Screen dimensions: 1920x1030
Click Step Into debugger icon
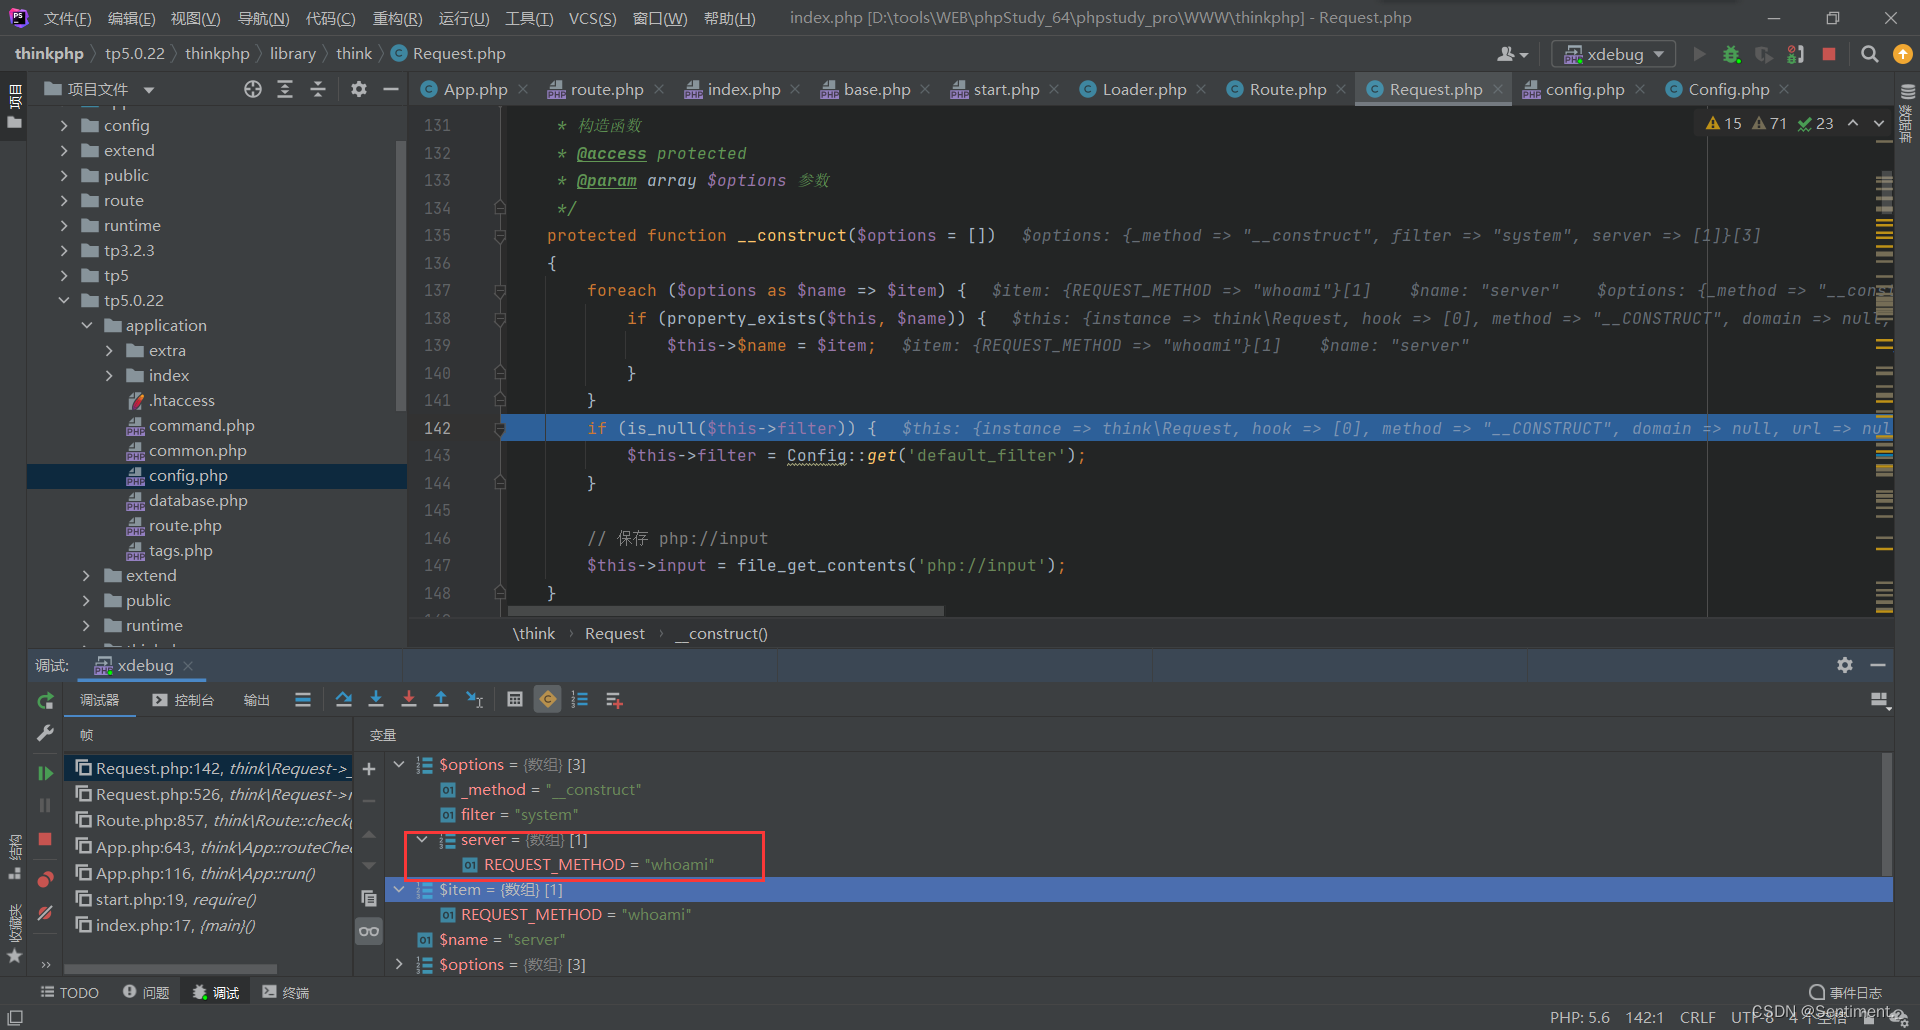376,700
